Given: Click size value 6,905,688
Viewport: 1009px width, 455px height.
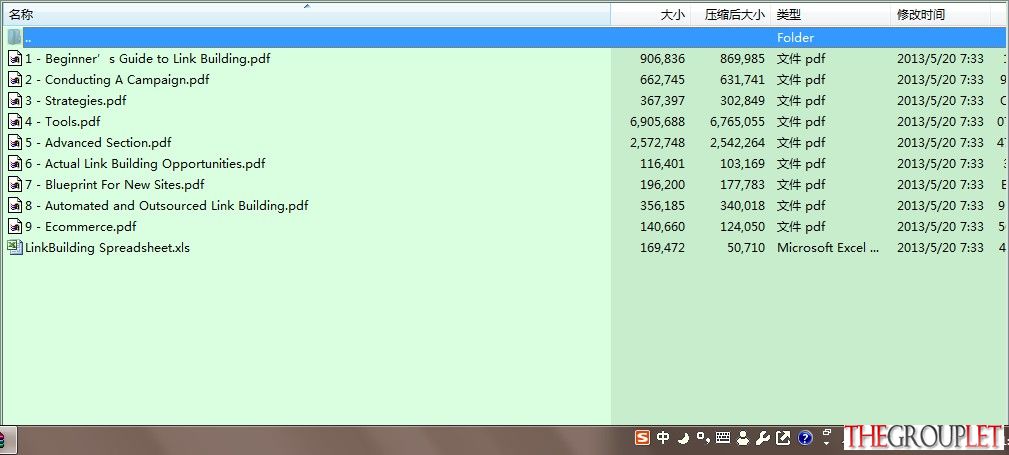Looking at the screenshot, I should tap(658, 122).
